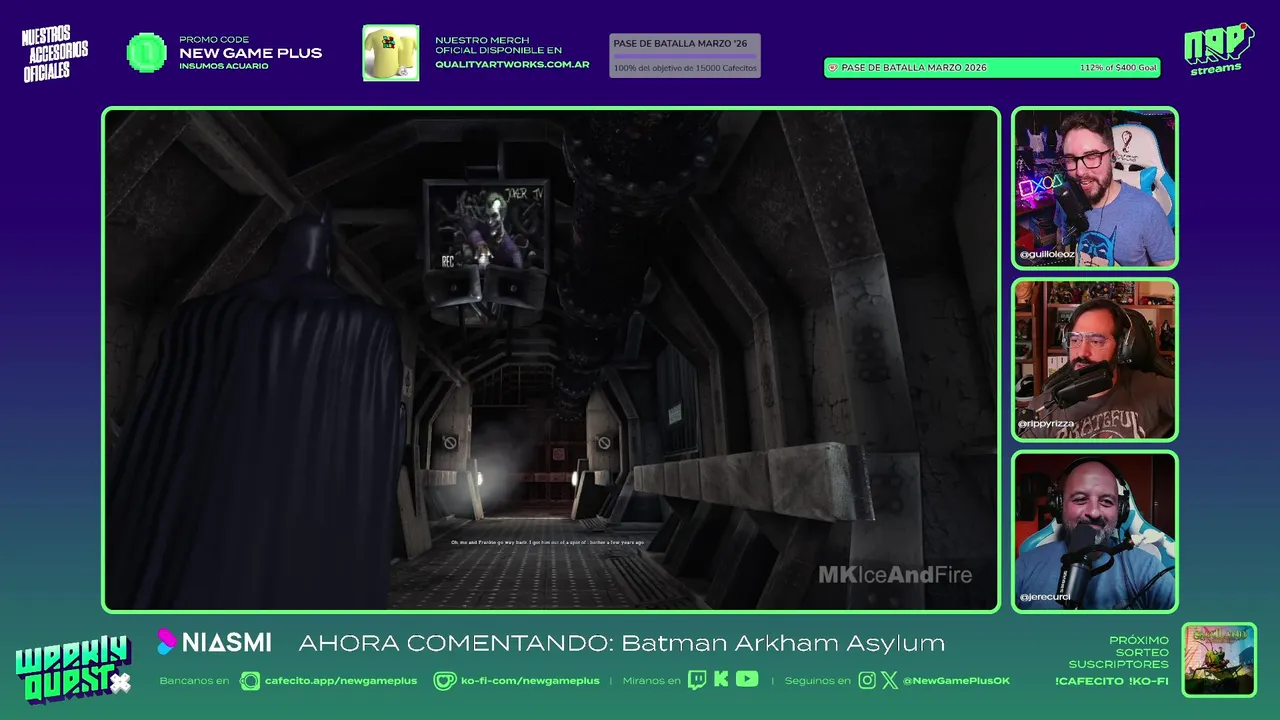The image size is (1280, 720).
Task: Click the NEW GAME PLUS promo code text
Action: pyautogui.click(x=251, y=53)
